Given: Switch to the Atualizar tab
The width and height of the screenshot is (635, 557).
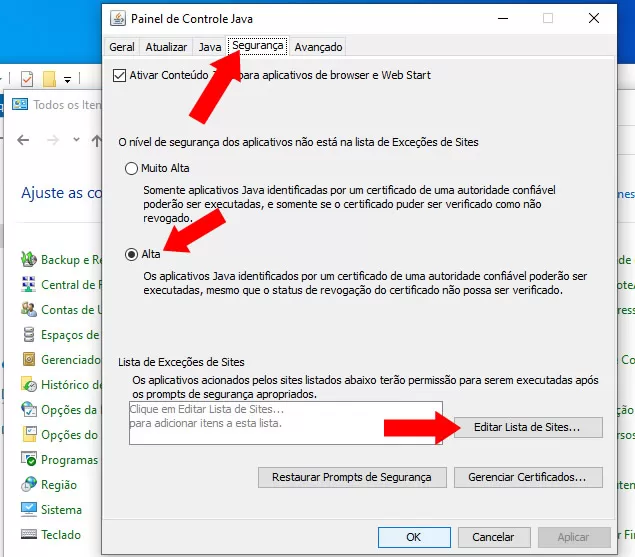Looking at the screenshot, I should coord(166,47).
